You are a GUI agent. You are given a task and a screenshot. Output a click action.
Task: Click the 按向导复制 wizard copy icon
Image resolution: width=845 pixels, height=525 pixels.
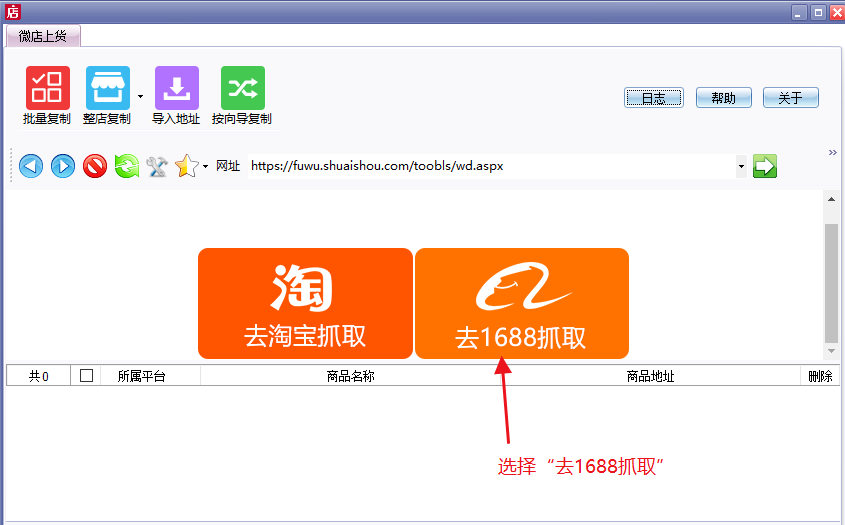coord(243,88)
